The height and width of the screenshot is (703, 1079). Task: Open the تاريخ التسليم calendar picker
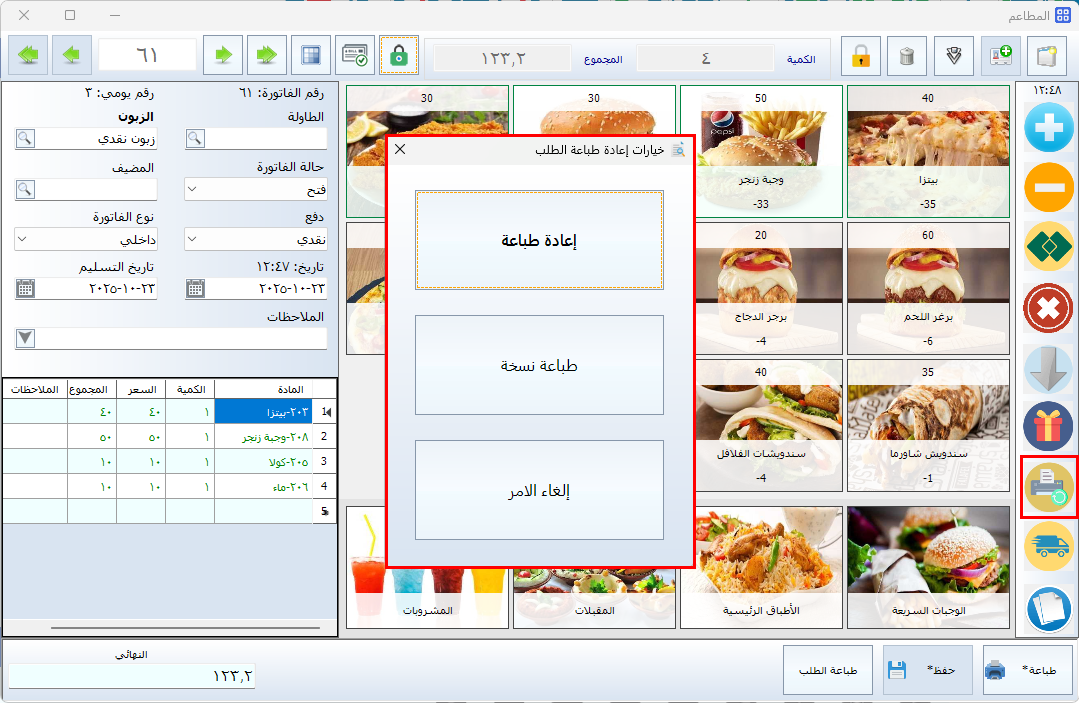[25, 289]
